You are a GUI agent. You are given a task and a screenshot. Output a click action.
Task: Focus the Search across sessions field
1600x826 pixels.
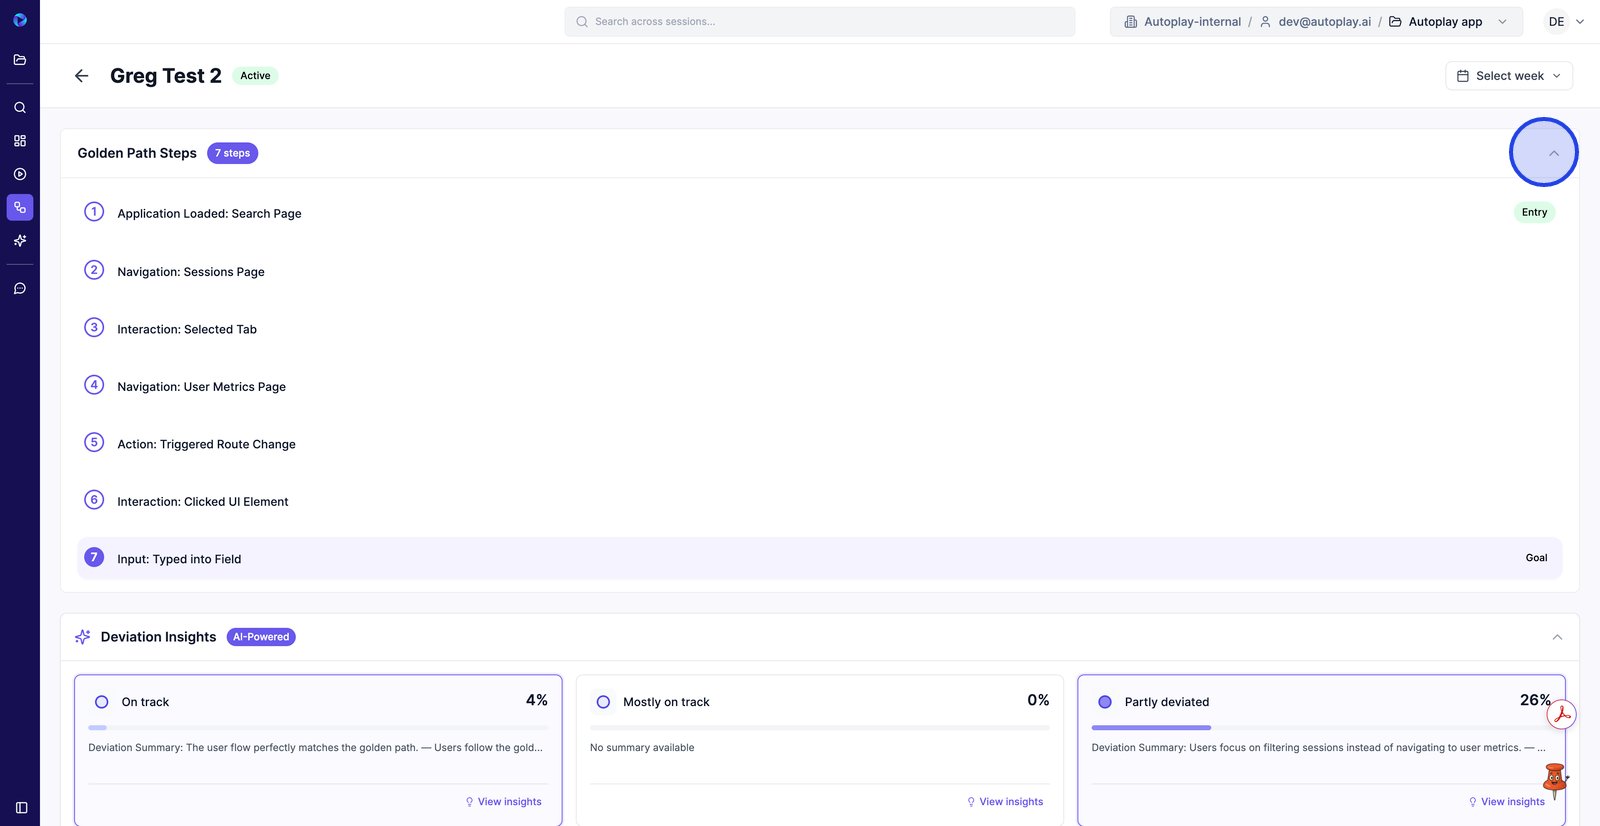point(820,22)
